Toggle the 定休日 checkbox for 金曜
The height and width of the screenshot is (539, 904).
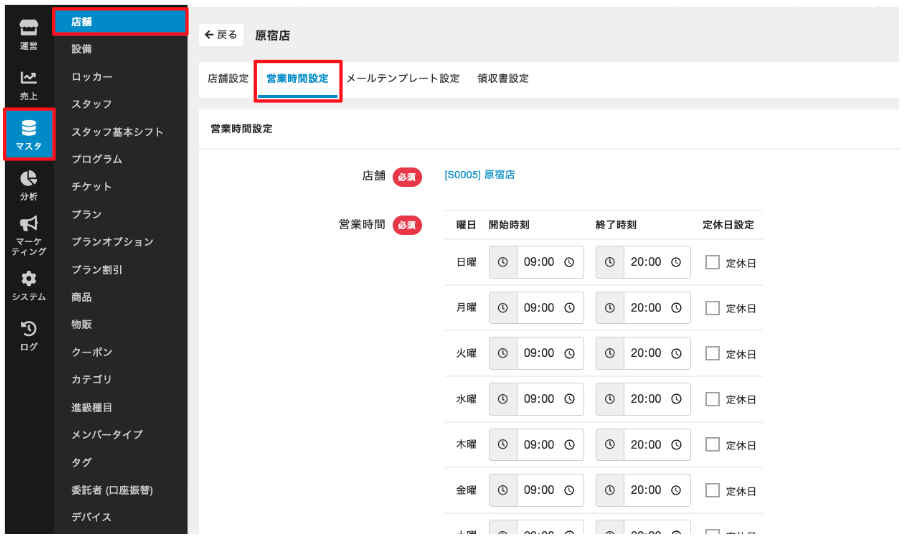coord(713,490)
